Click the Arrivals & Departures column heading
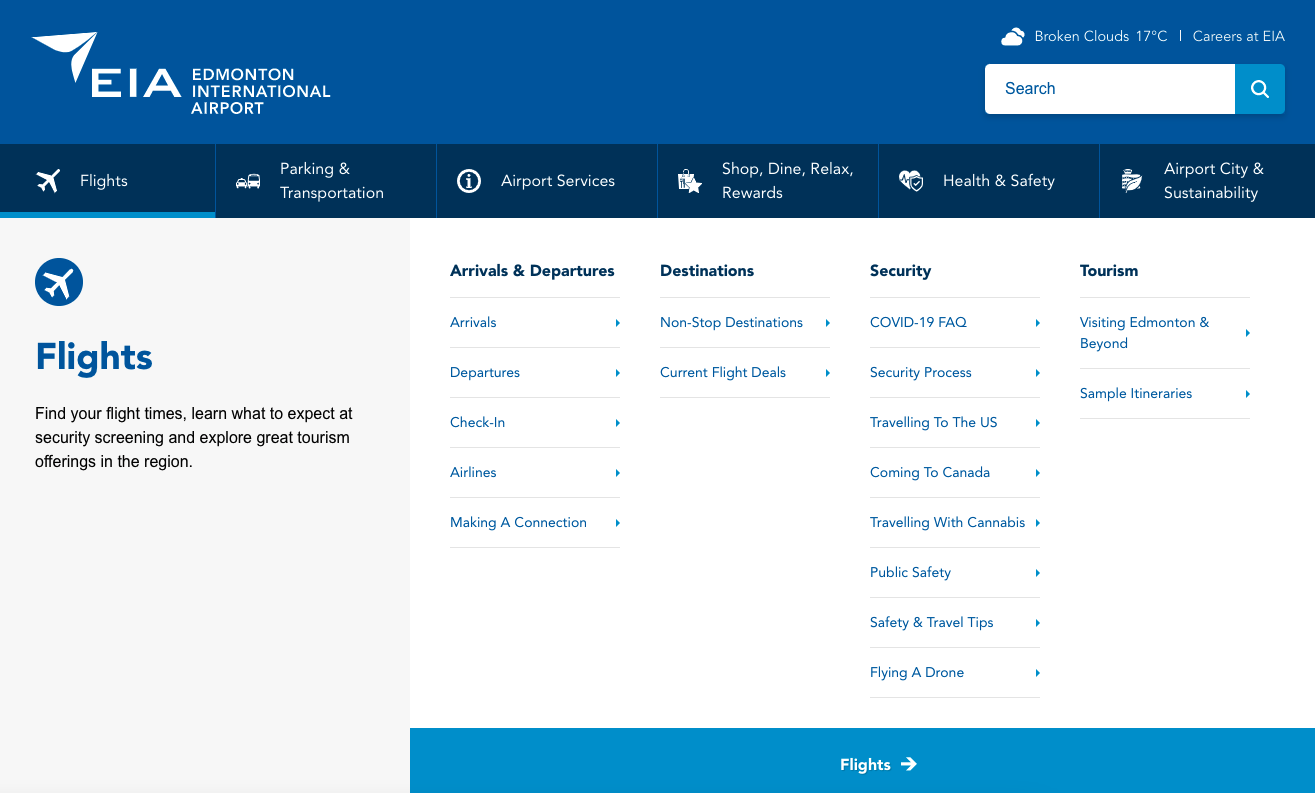Viewport: 1315px width, 793px height. 532,271
